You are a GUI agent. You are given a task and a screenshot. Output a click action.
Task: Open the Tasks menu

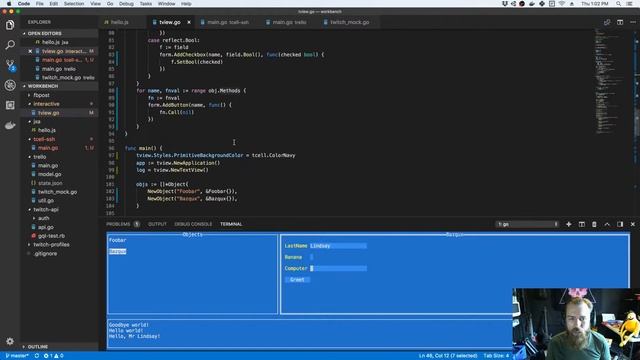(146, 4)
